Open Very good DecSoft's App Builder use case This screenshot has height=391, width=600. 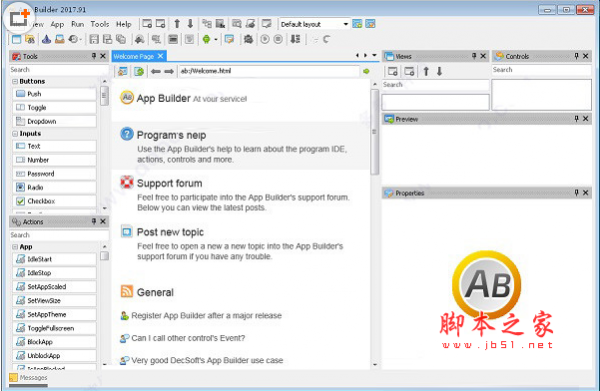coord(207,360)
